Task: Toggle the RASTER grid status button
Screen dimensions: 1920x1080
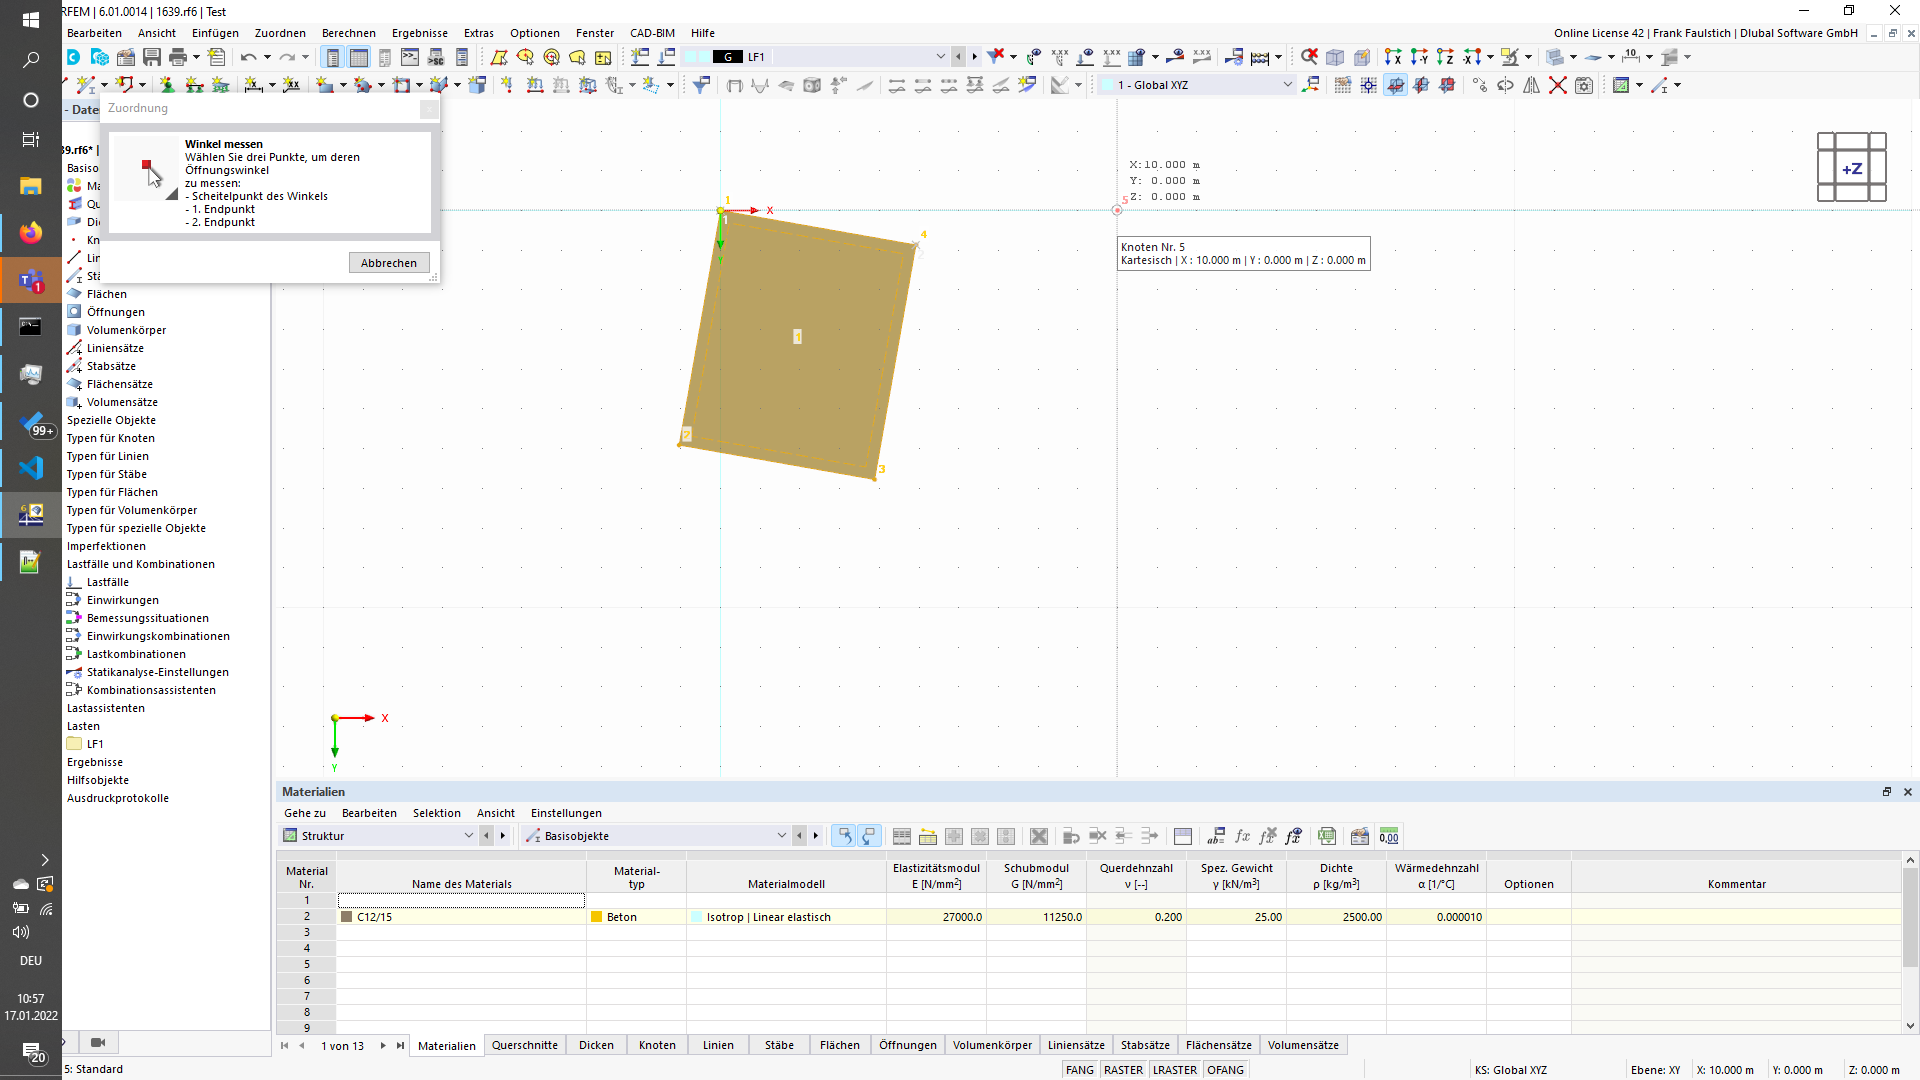Action: 1123,1070
